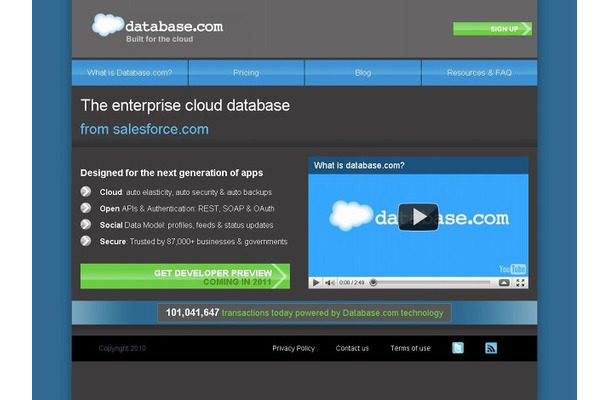Image resolution: width=610 pixels, height=400 pixels.
Task: Click the Copyright 2010 text
Action: tap(122, 348)
